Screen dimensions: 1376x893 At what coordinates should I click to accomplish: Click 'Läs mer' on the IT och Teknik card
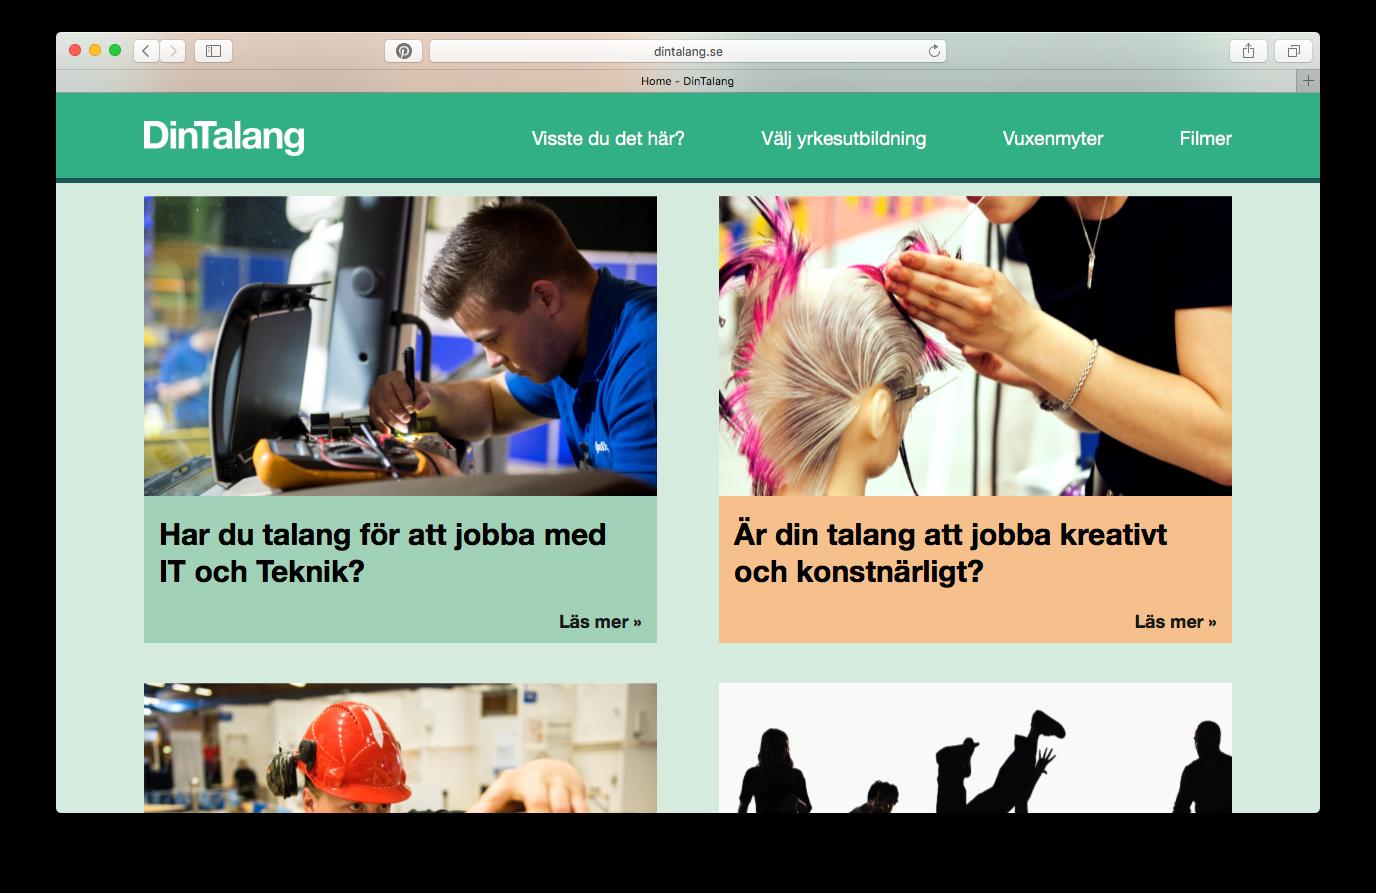[x=600, y=622]
